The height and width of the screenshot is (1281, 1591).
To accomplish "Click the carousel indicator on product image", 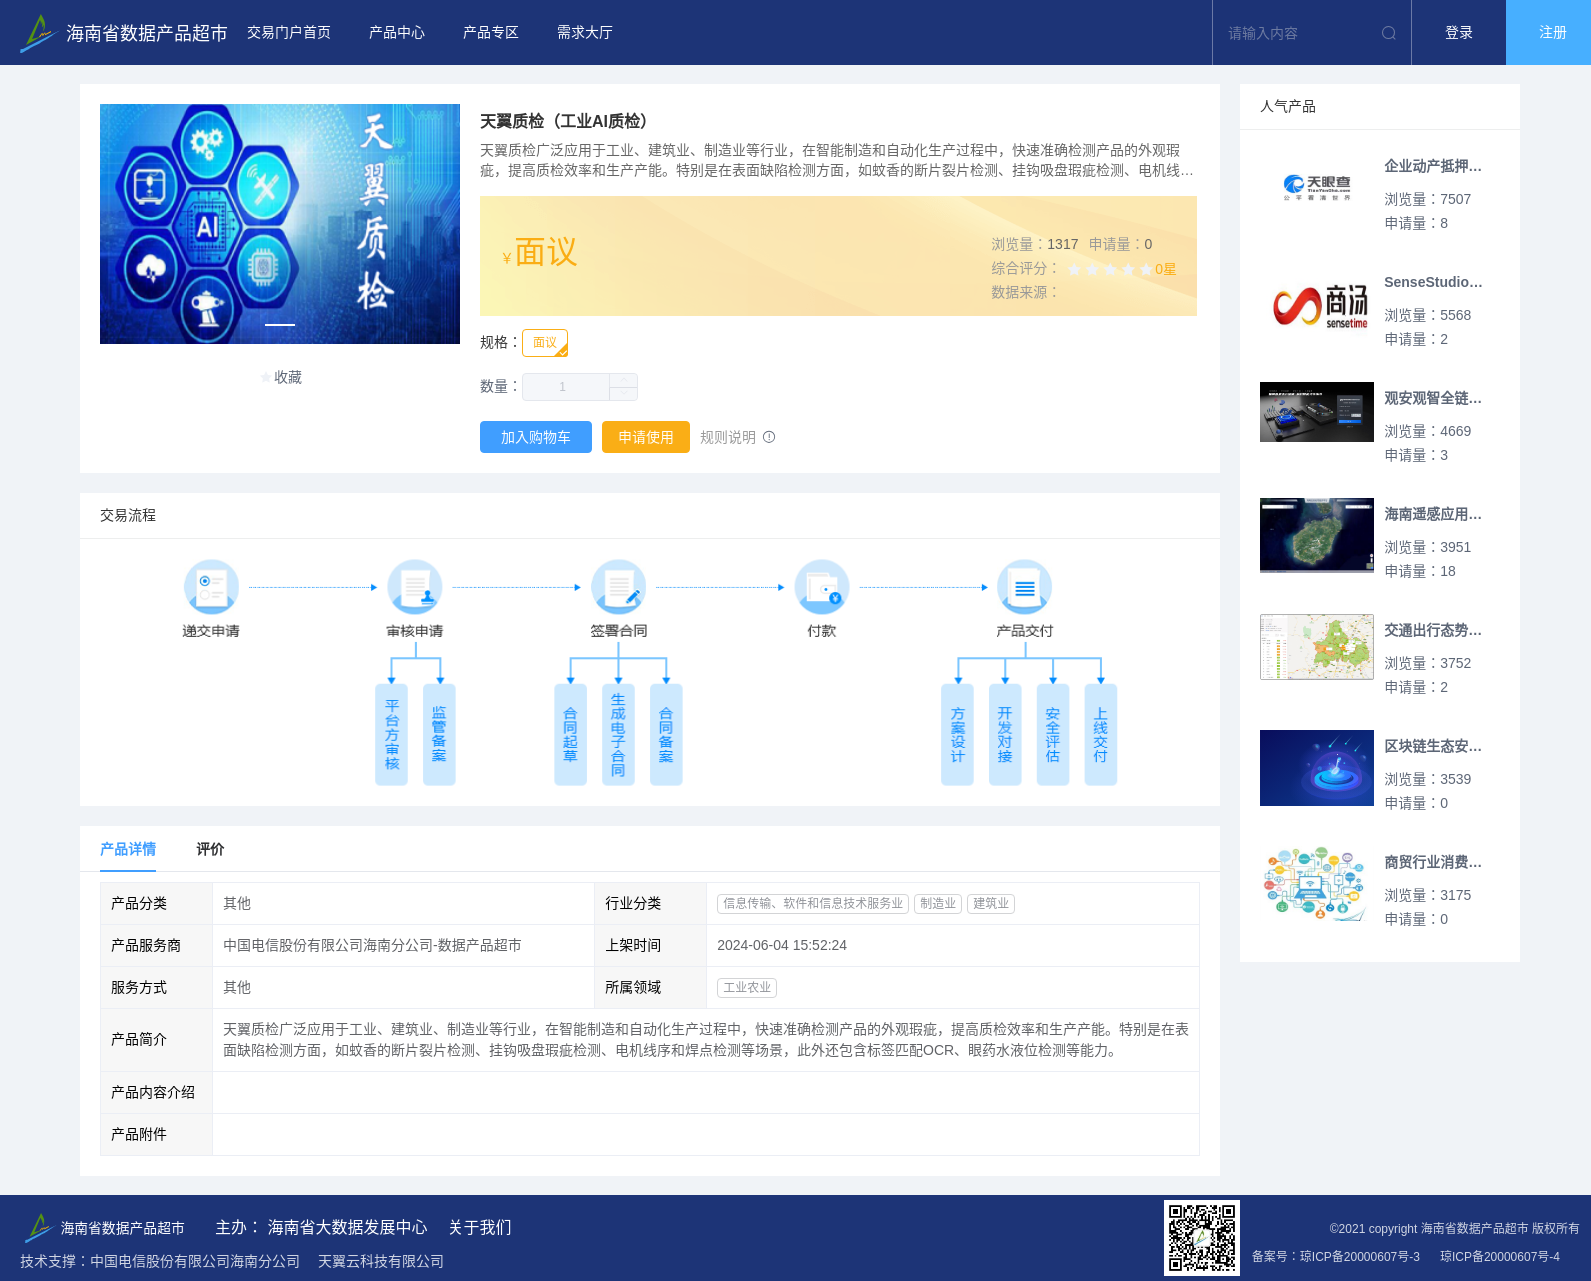I will tap(280, 325).
